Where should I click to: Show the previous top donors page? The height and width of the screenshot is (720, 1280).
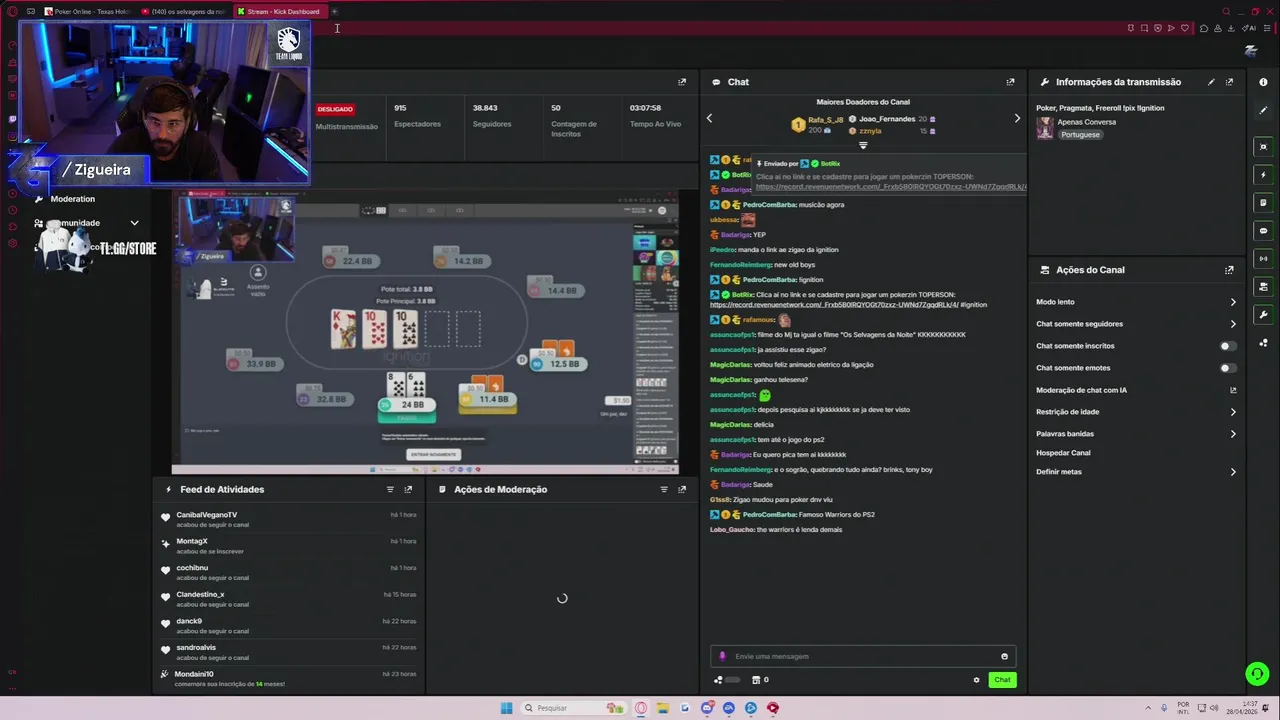click(709, 118)
